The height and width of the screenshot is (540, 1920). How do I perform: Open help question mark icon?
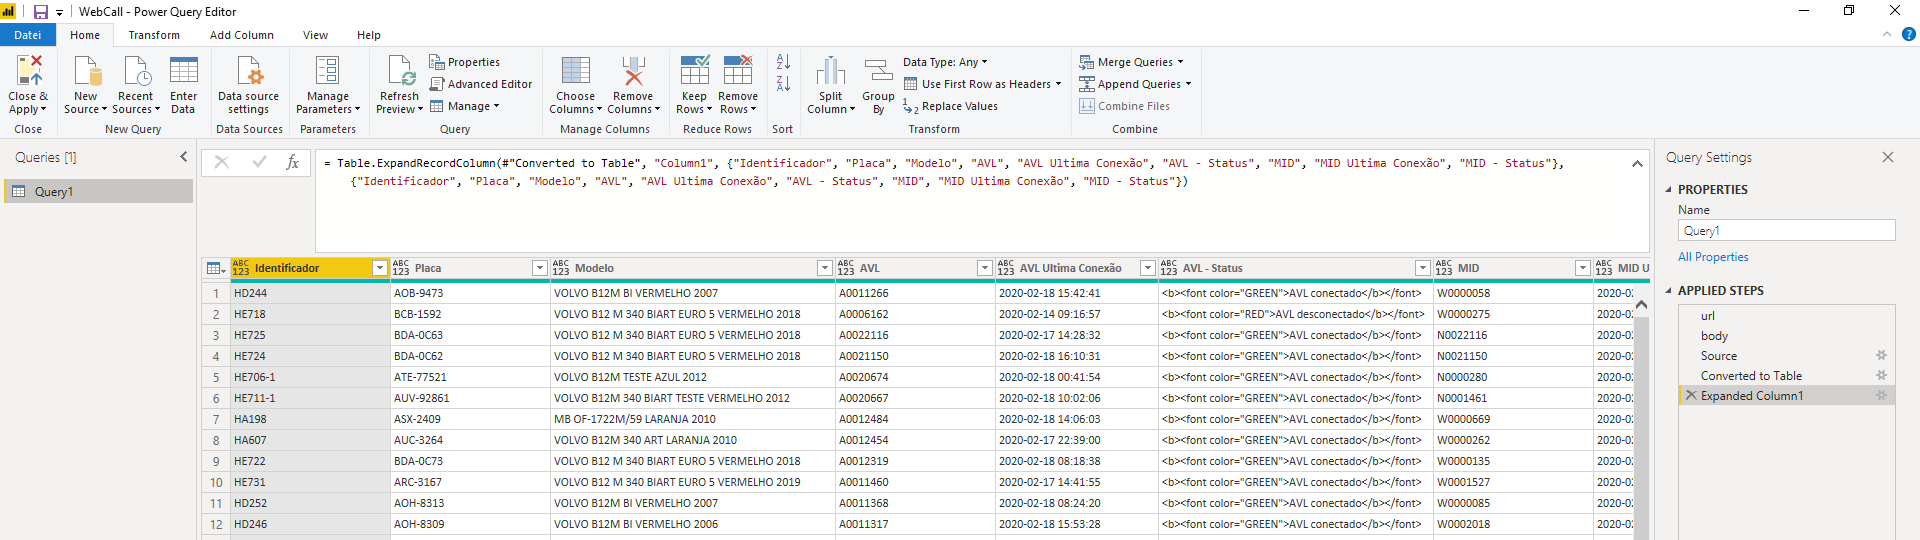click(x=1908, y=34)
